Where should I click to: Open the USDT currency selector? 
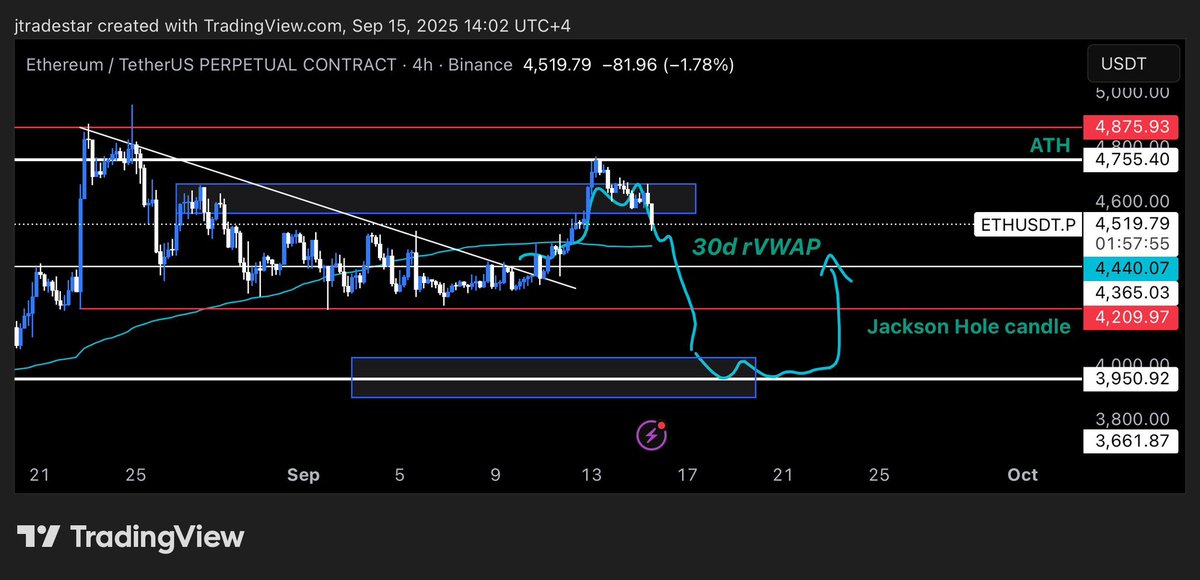(1135, 64)
